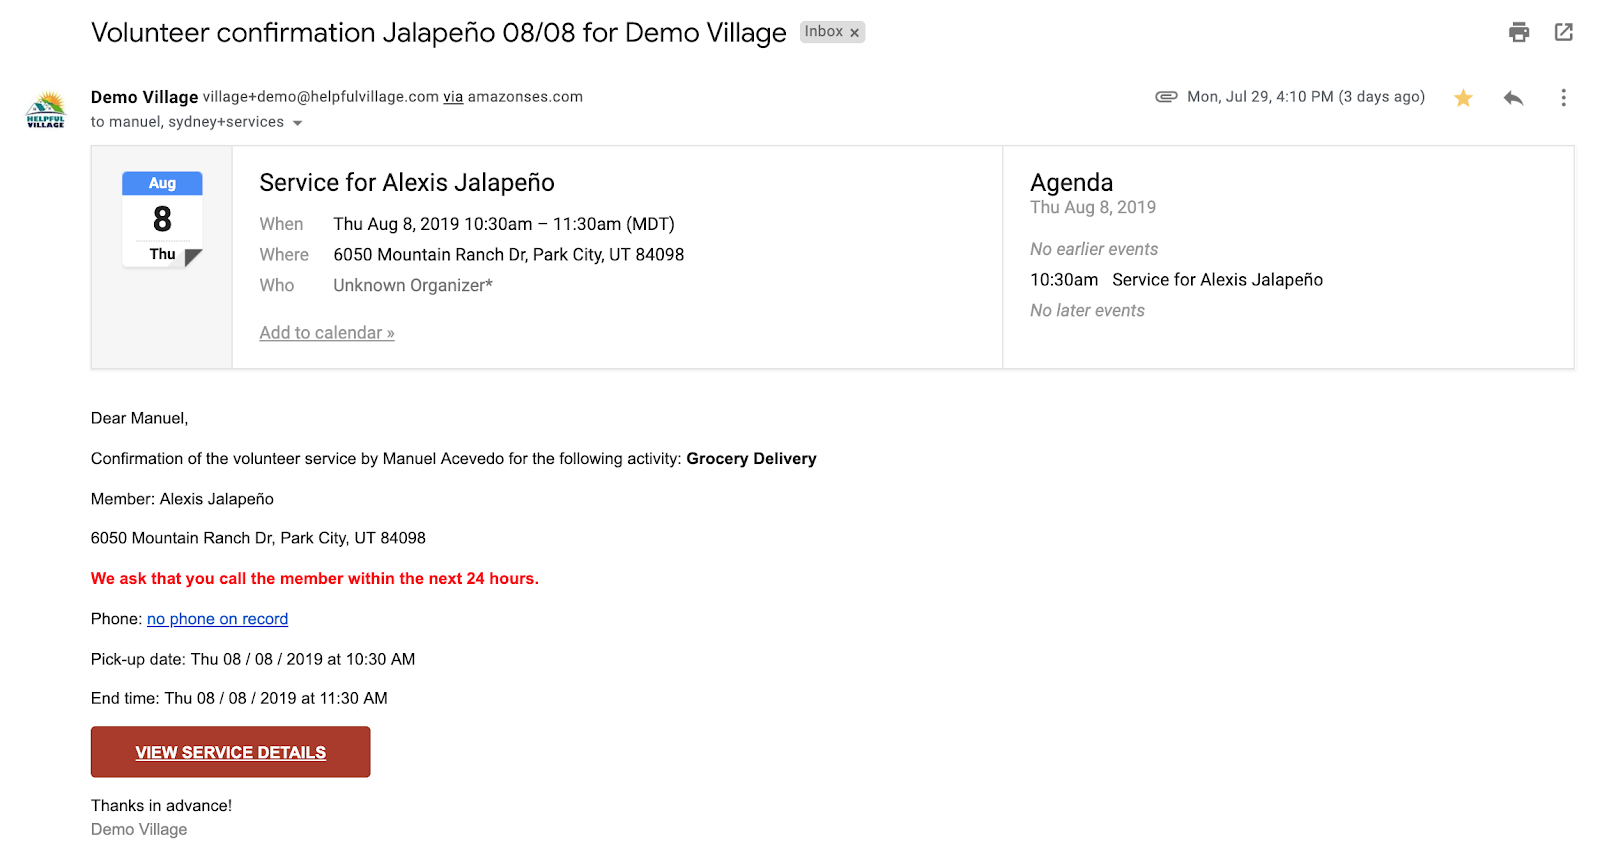Image resolution: width=1600 pixels, height=846 pixels.
Task: Click the Inbox label tag
Action: [824, 32]
